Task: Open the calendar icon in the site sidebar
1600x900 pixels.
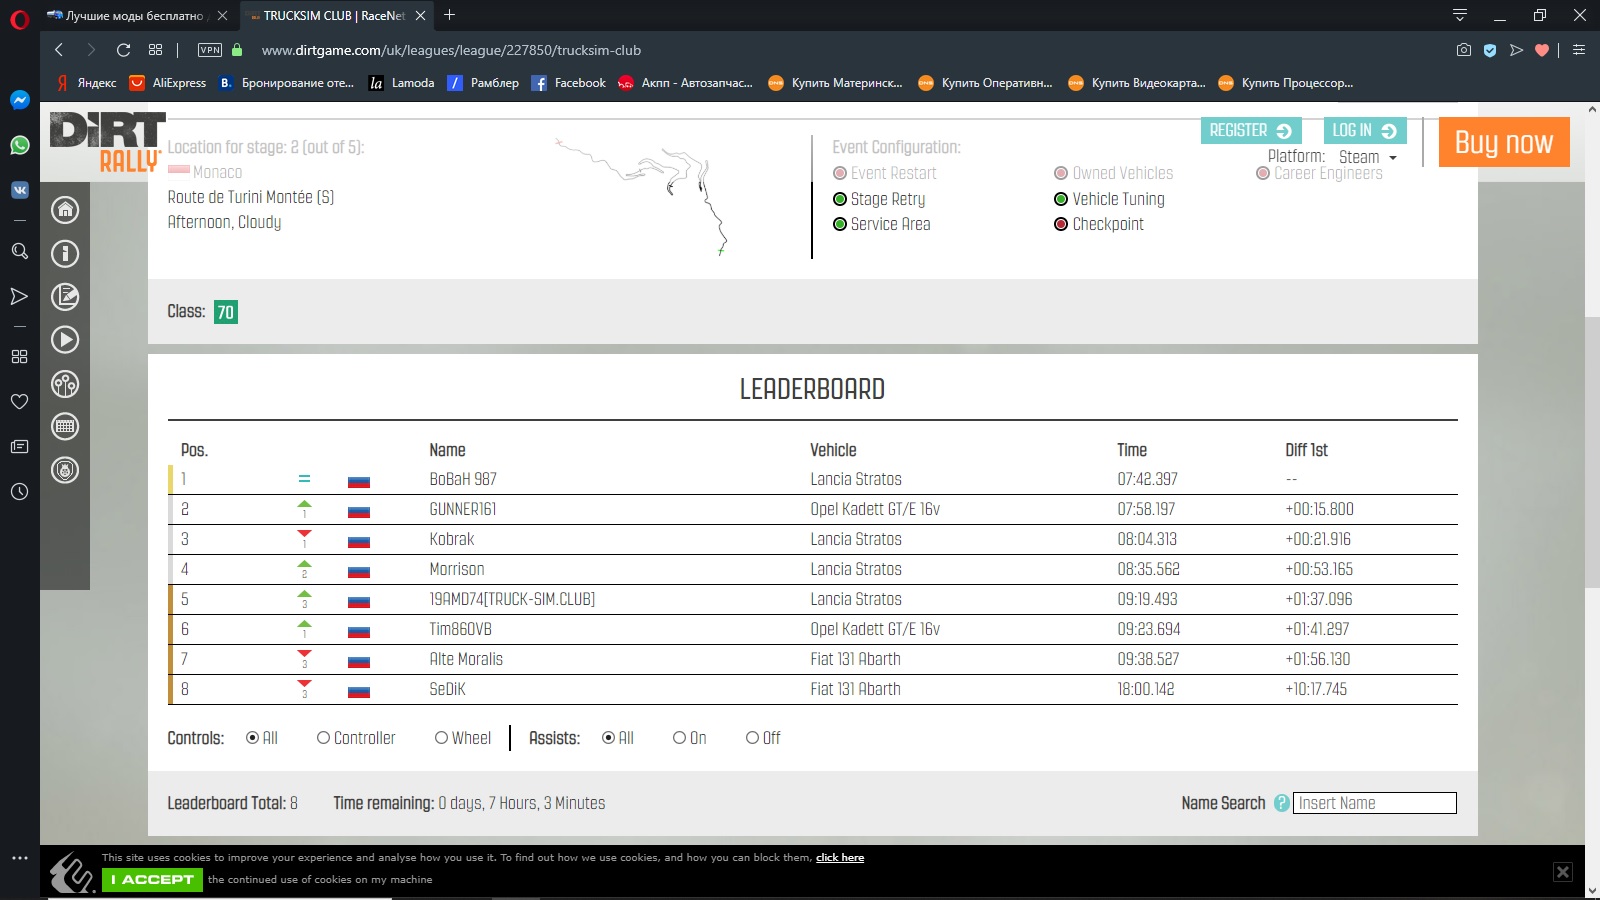Action: tap(65, 427)
